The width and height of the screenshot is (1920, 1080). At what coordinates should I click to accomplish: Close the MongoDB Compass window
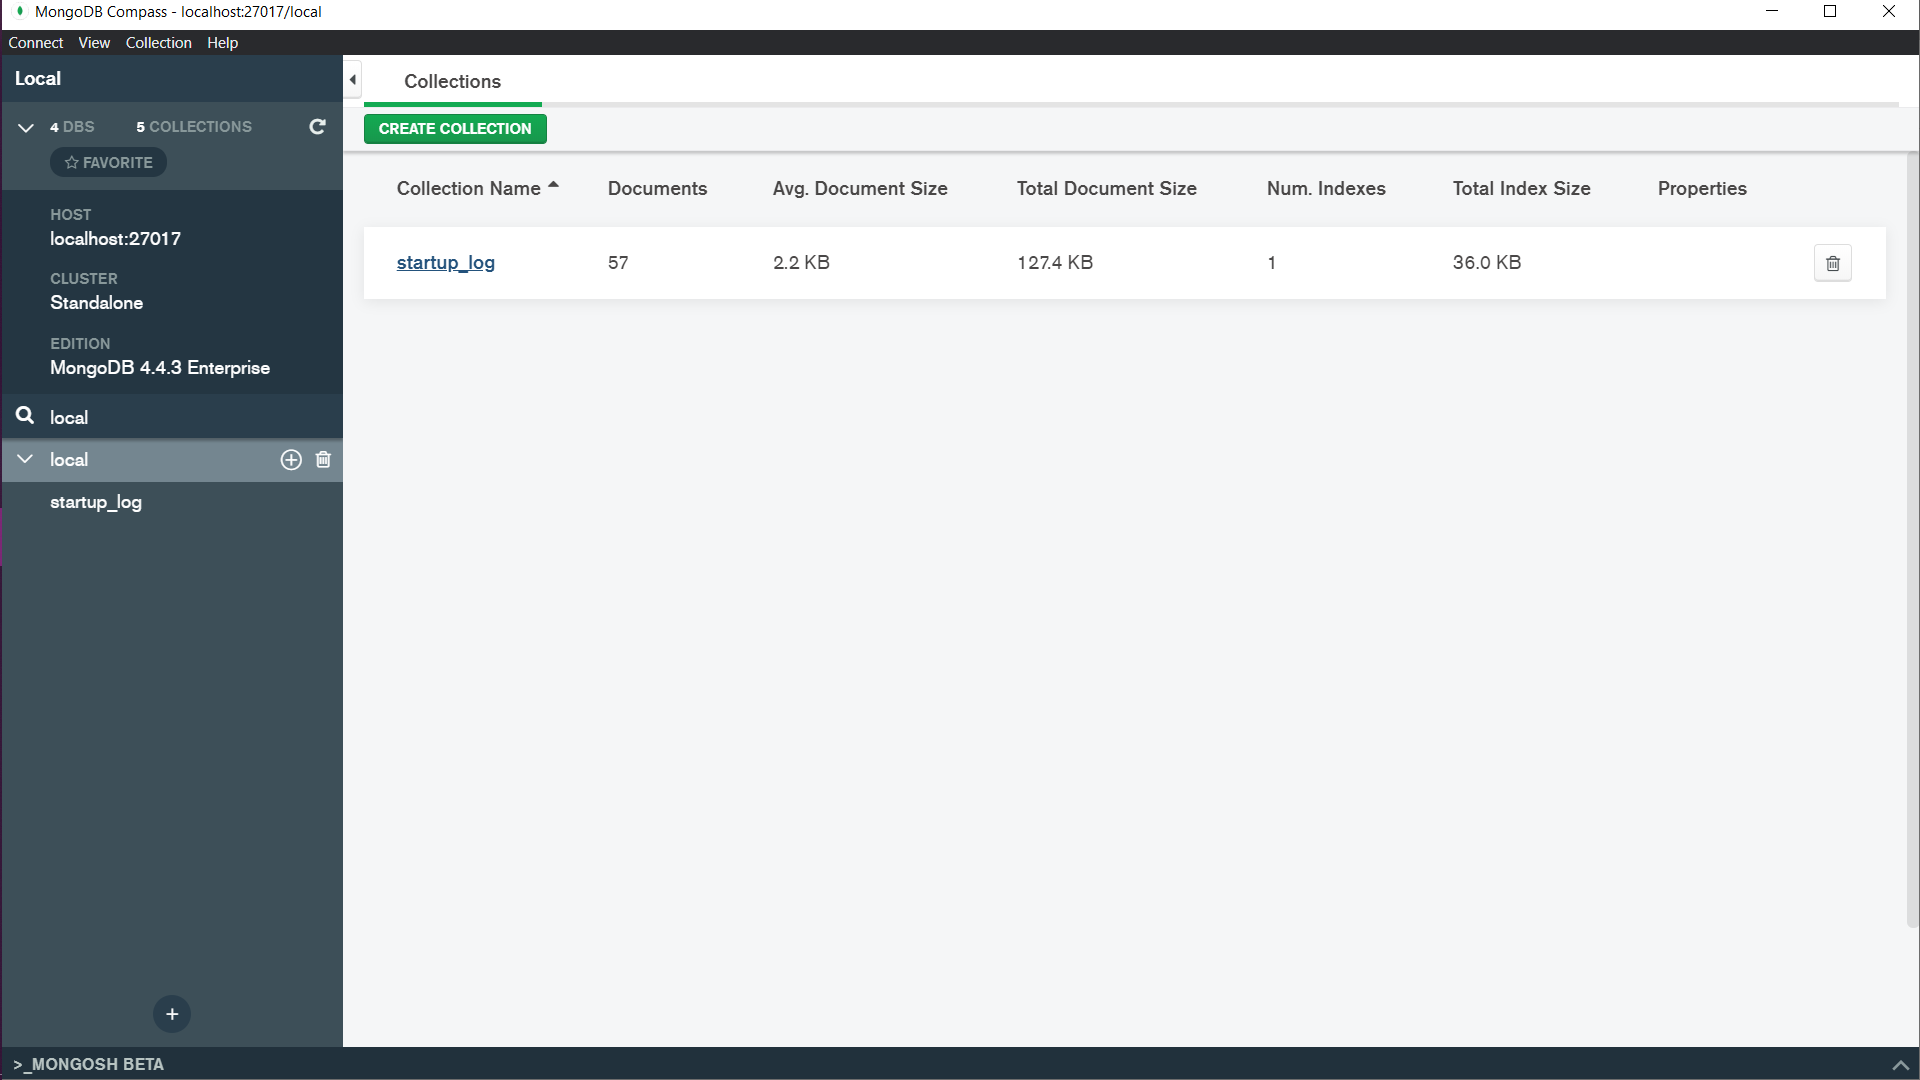pyautogui.click(x=1889, y=12)
